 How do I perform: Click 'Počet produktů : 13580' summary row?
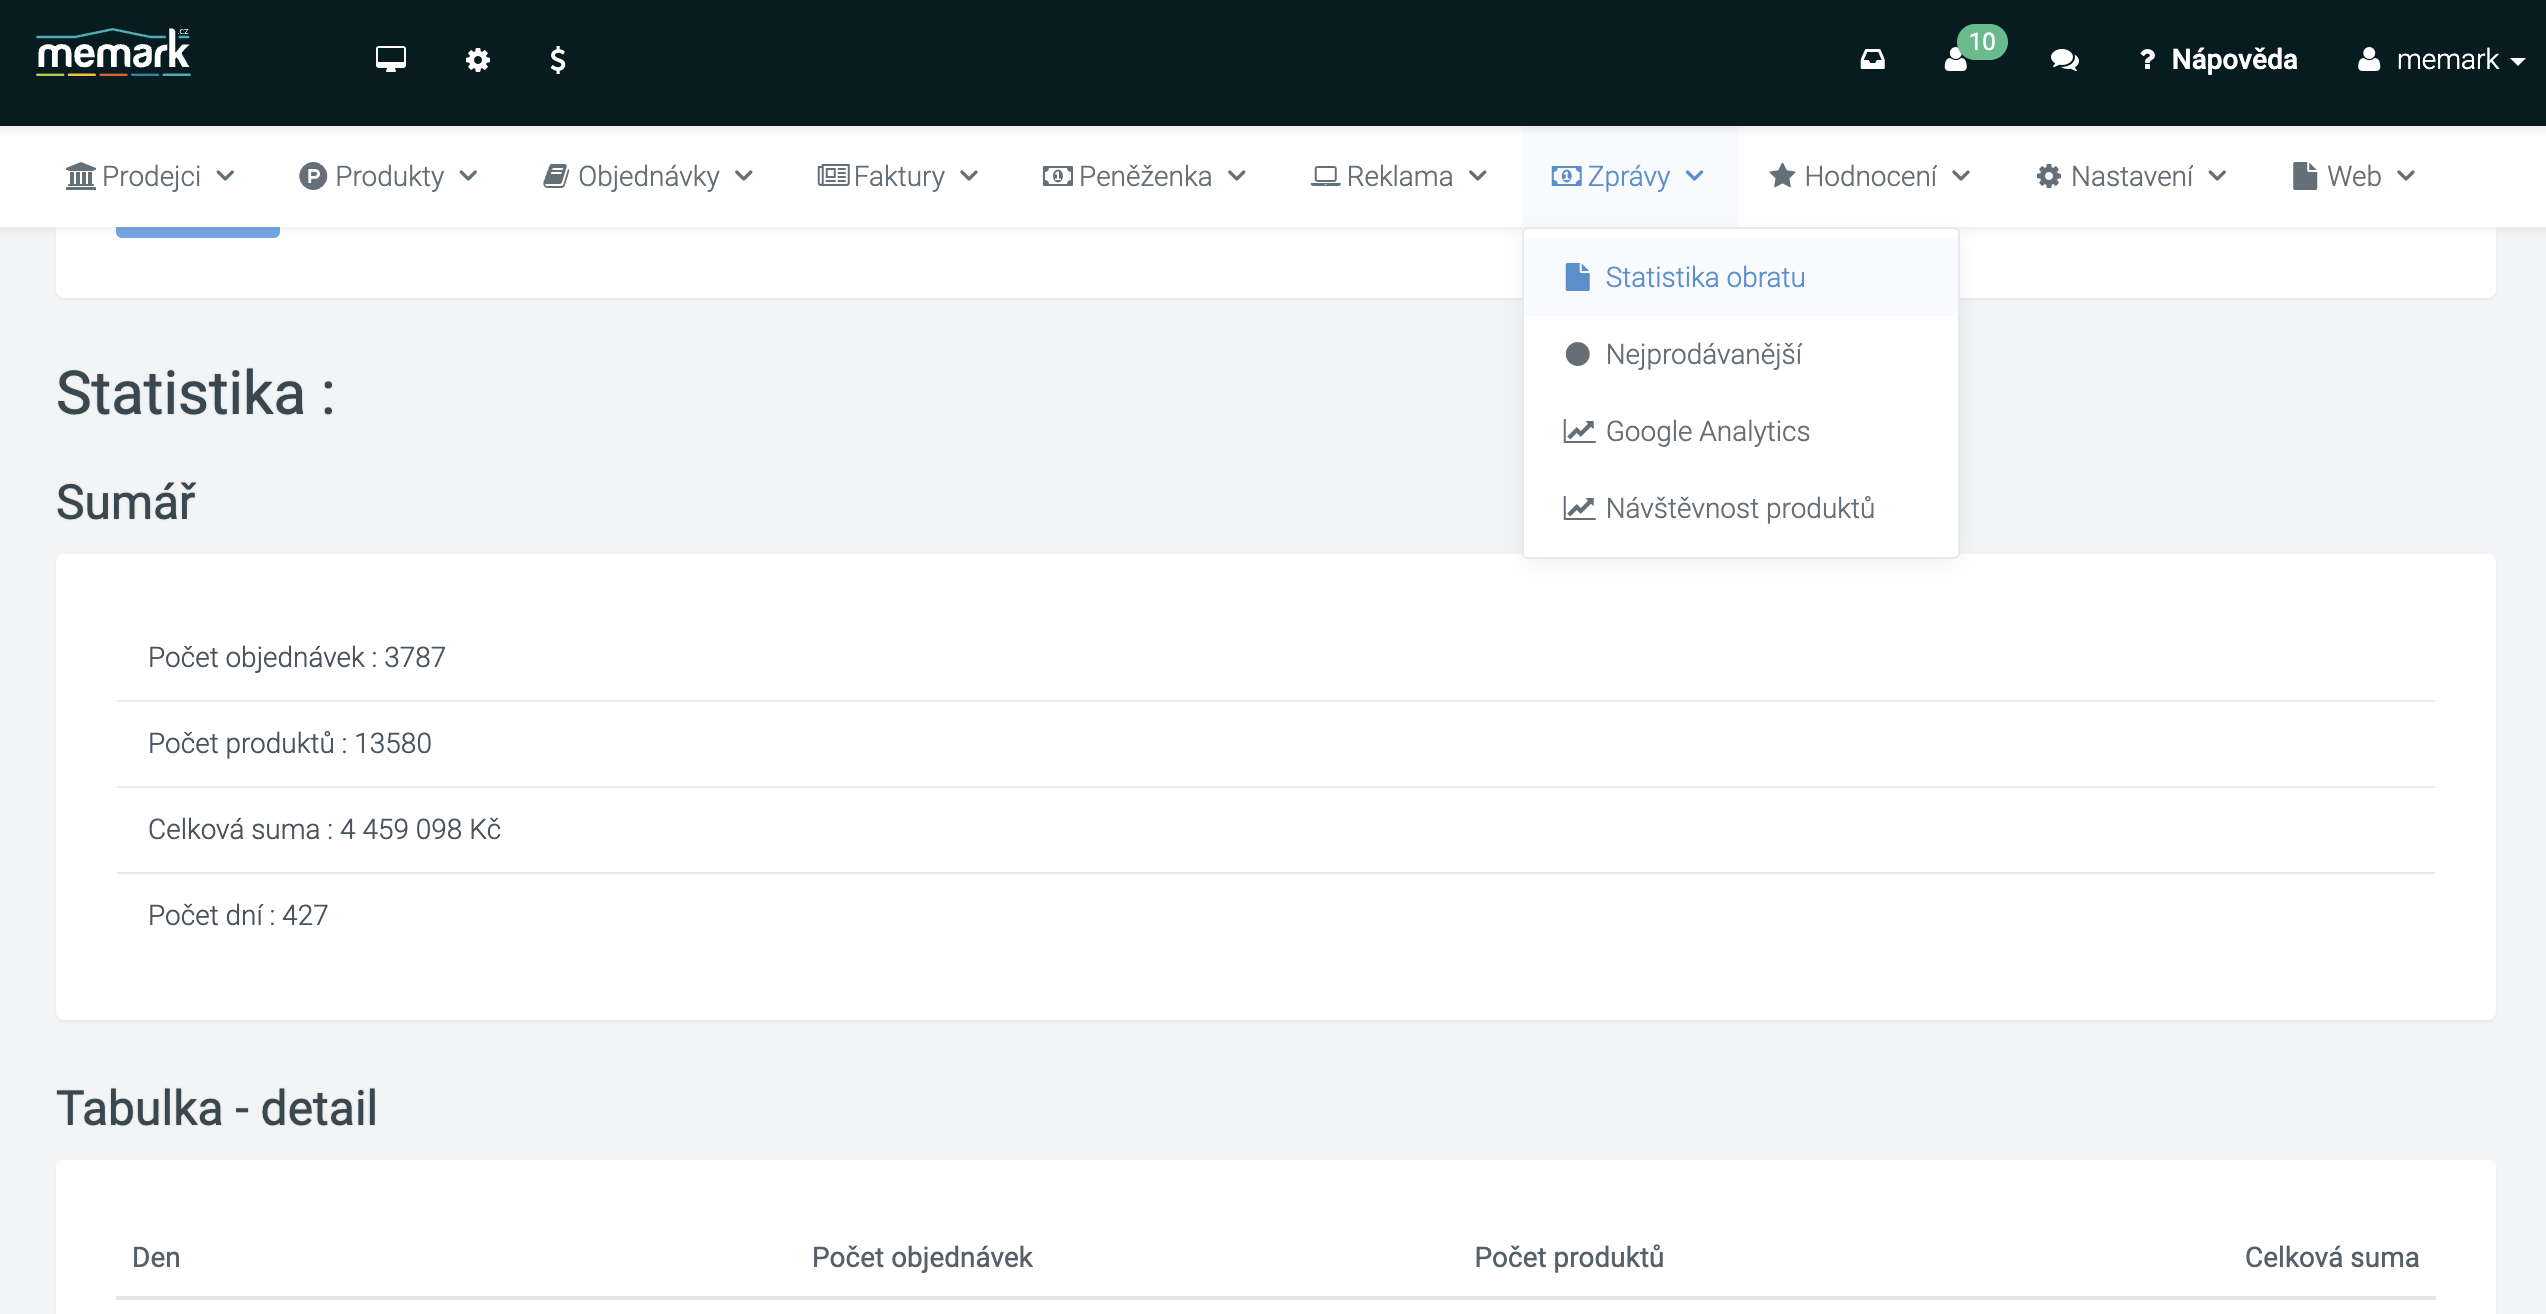tap(1276, 743)
